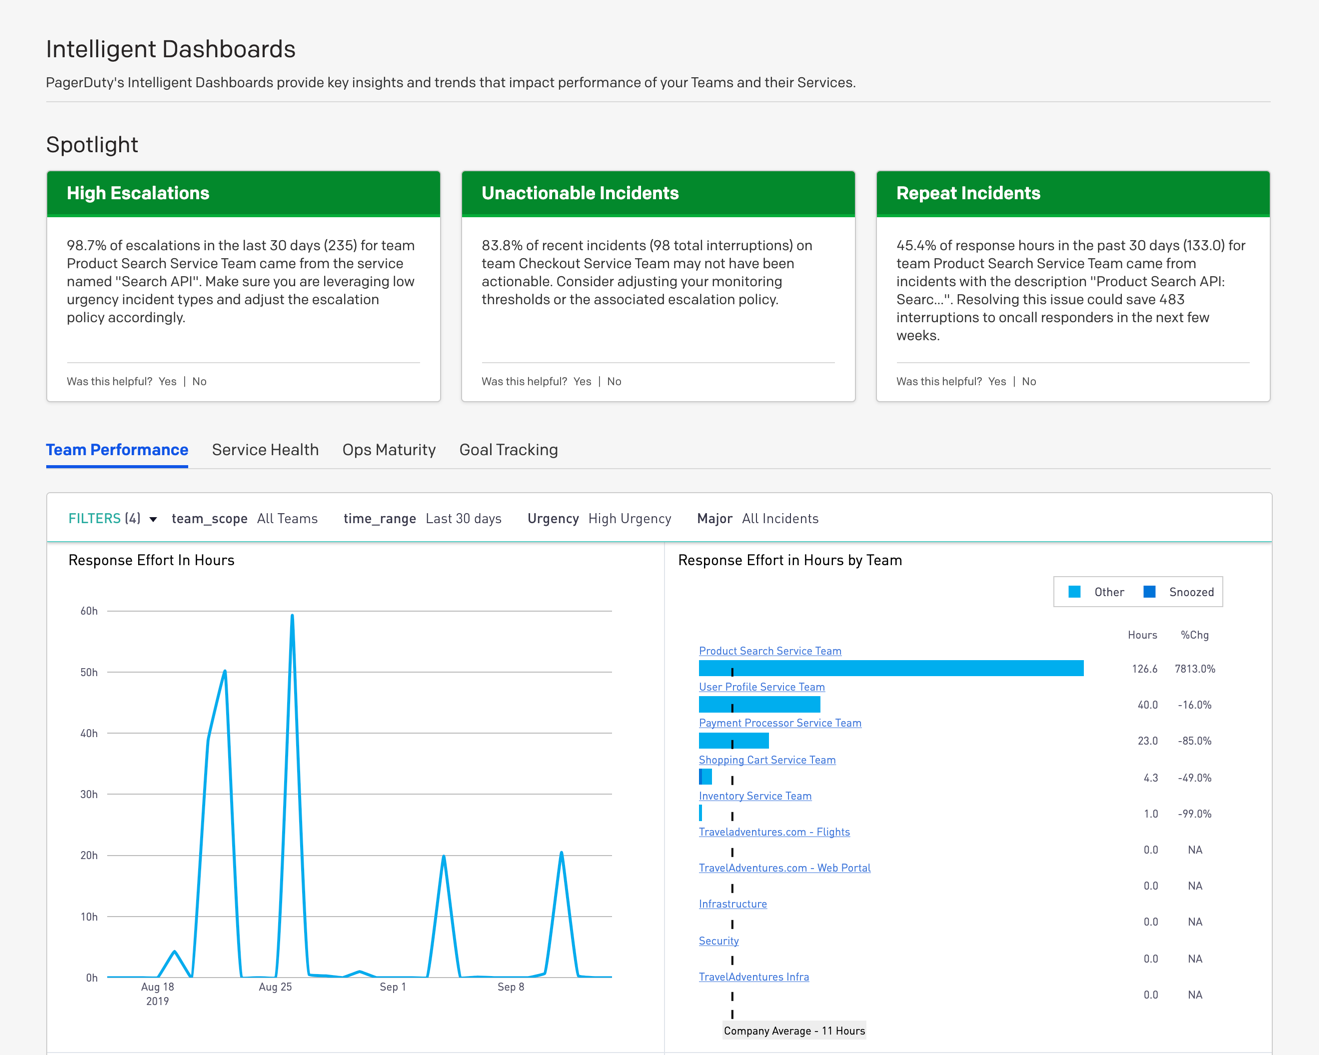Answer Yes on Repeat Incidents helpfulness
The width and height of the screenshot is (1319, 1055).
(x=996, y=381)
